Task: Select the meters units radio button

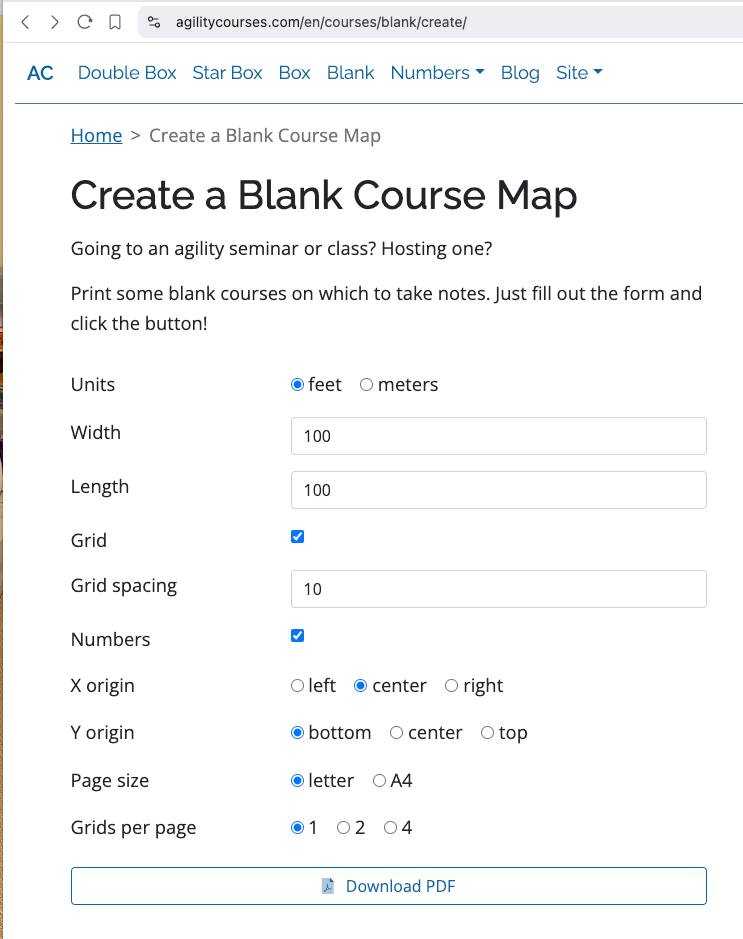Action: pyautogui.click(x=366, y=384)
